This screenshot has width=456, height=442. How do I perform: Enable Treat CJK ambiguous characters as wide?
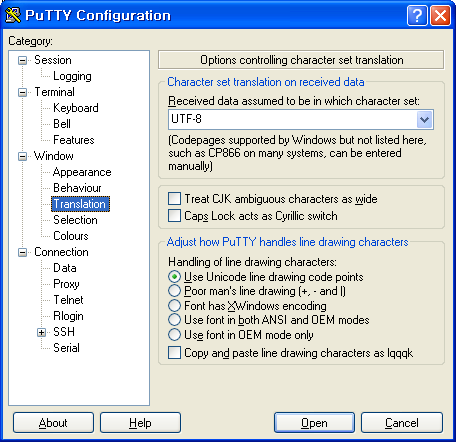pyautogui.click(x=174, y=199)
